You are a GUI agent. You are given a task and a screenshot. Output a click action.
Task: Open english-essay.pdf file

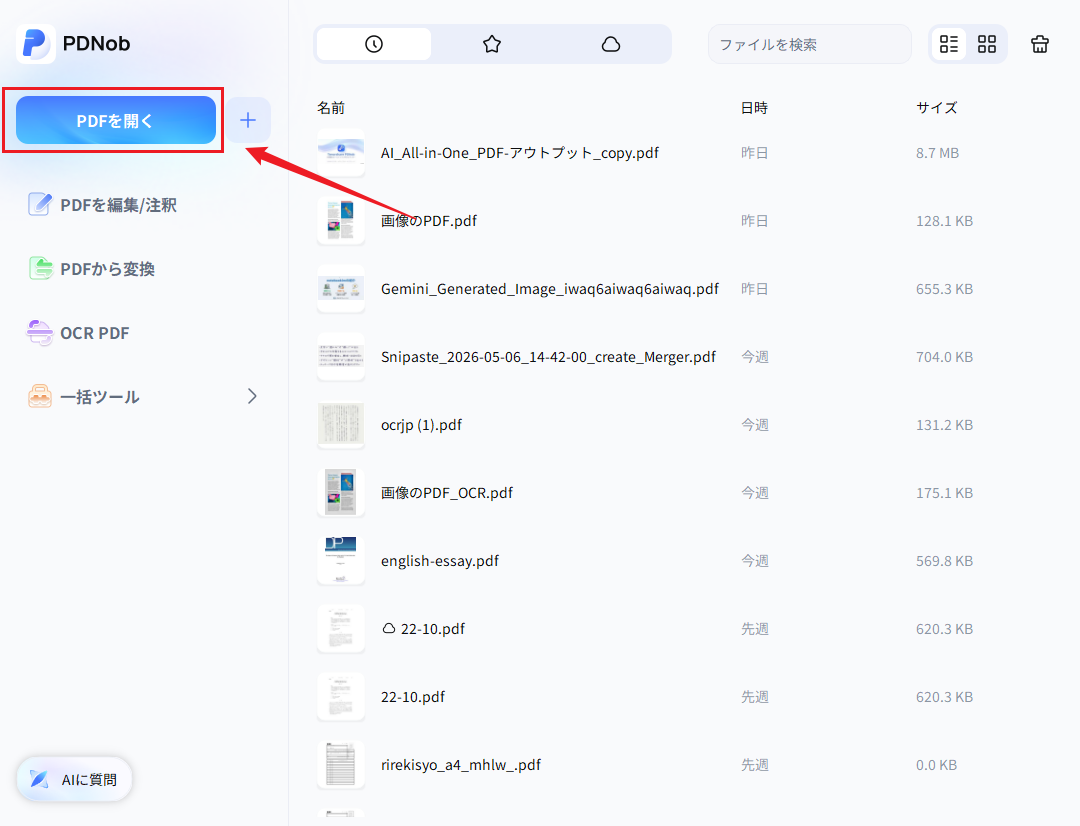(440, 561)
